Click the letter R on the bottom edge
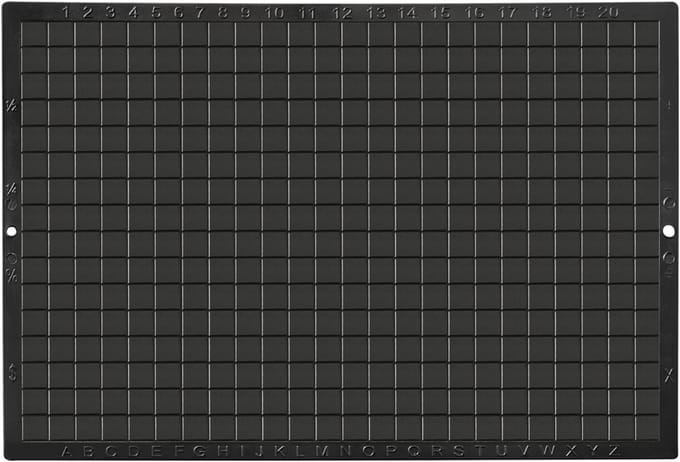 pos(437,451)
